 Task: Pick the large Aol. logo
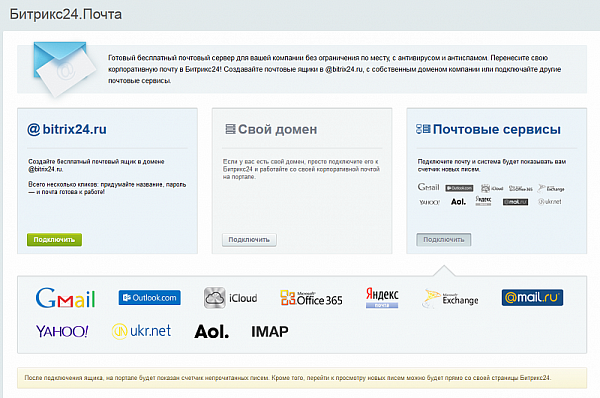(x=212, y=331)
